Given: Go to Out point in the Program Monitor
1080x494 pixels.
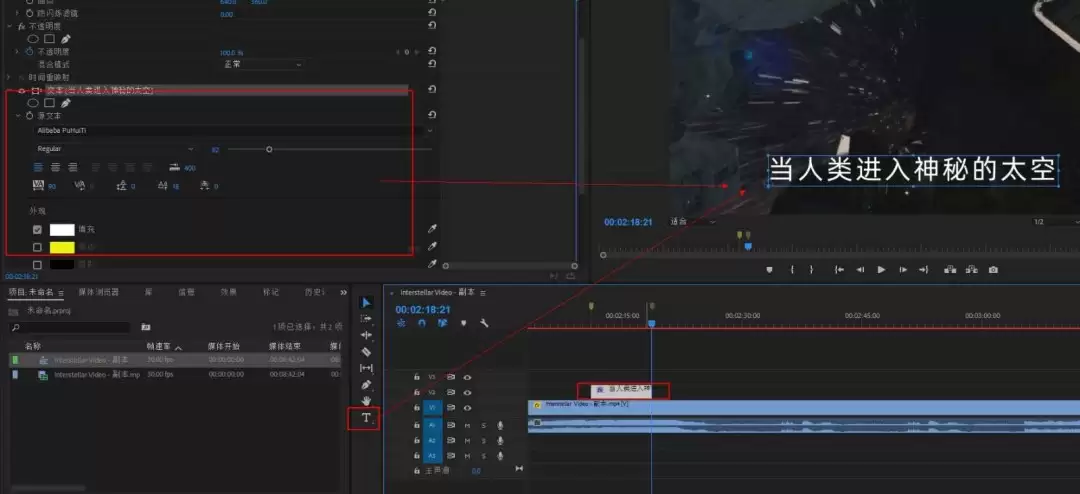Looking at the screenshot, I should click(x=924, y=270).
